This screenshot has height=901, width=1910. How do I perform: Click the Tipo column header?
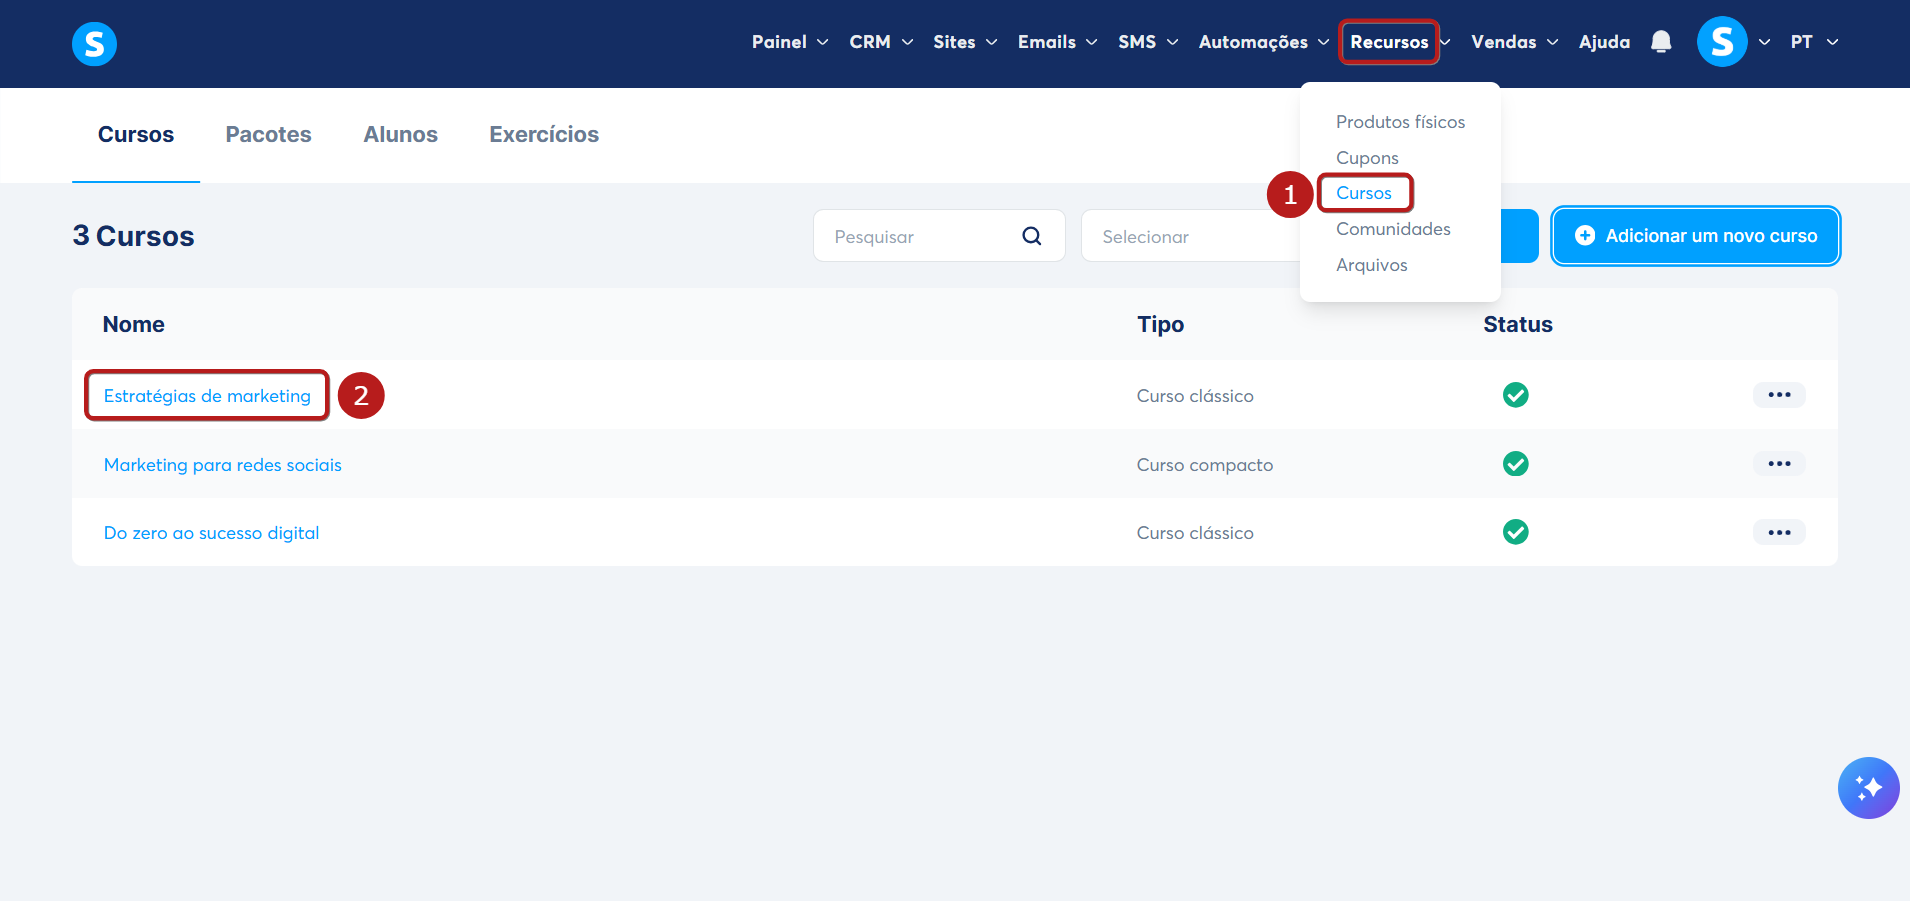pos(1160,324)
